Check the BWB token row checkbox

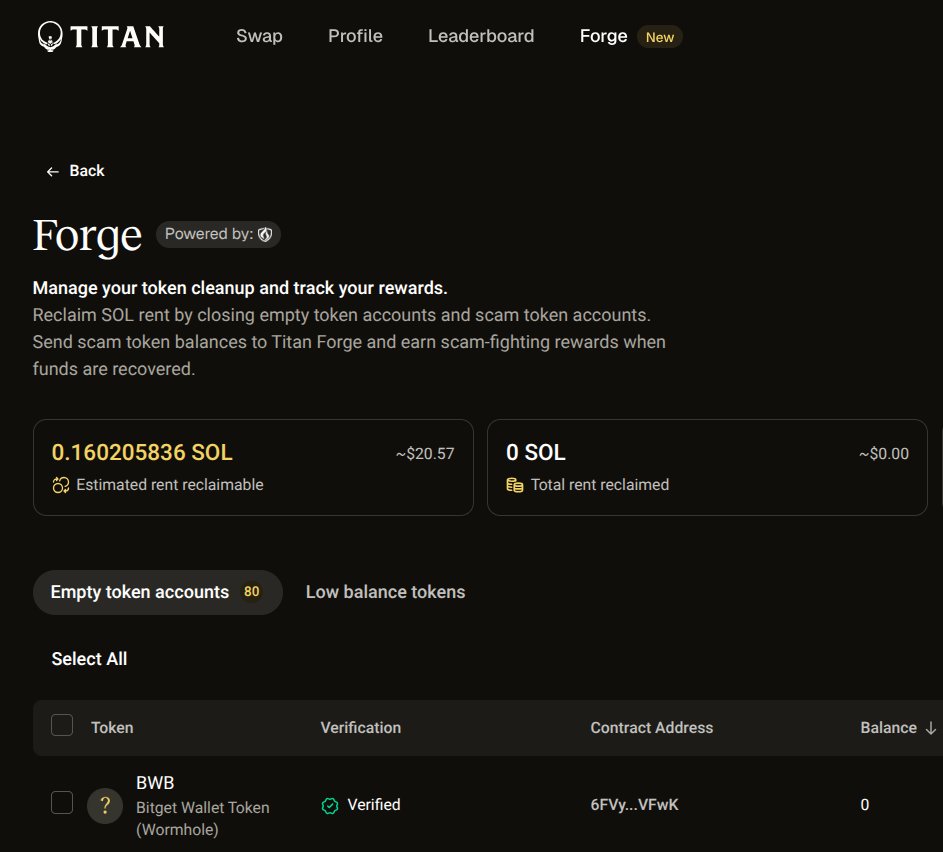pos(62,803)
